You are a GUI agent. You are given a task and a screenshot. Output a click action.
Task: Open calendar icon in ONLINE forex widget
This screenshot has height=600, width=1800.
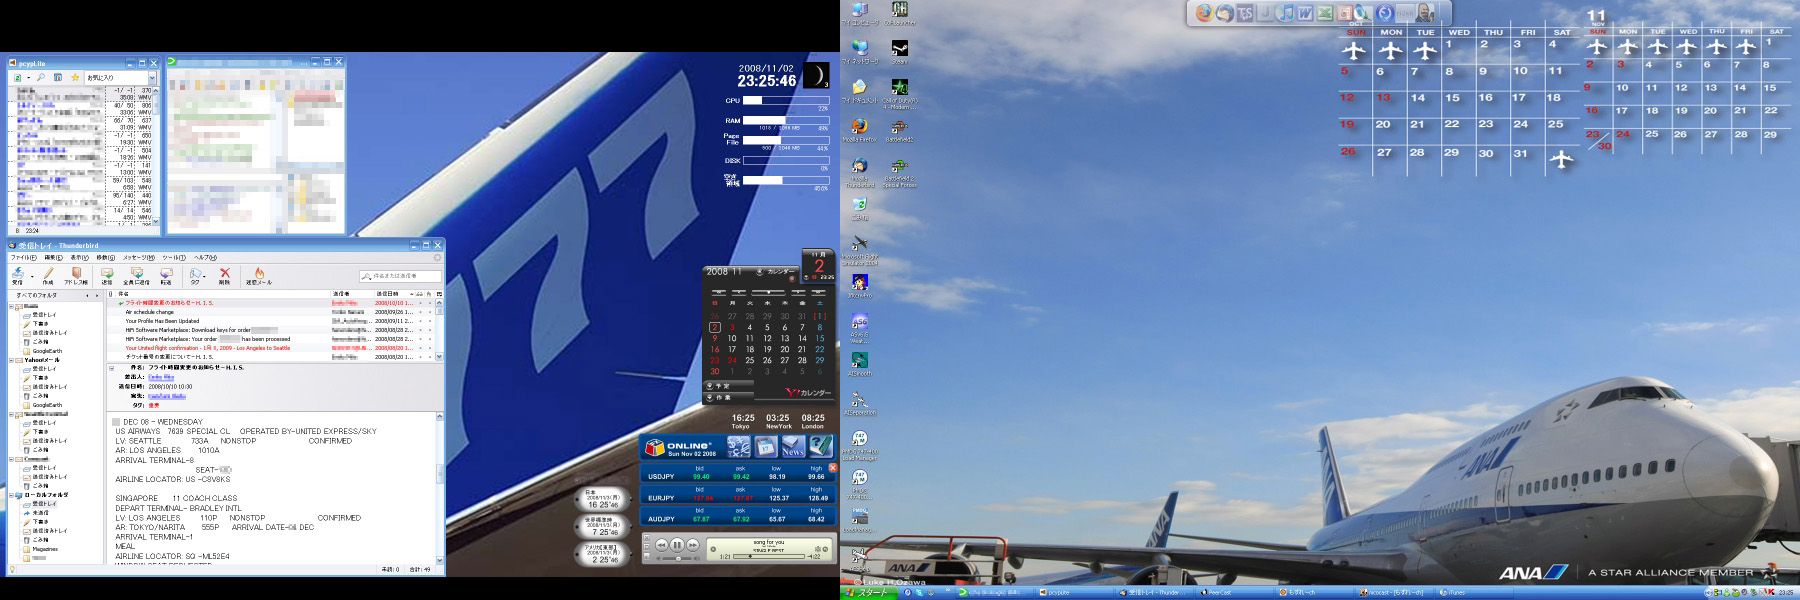pos(766,447)
